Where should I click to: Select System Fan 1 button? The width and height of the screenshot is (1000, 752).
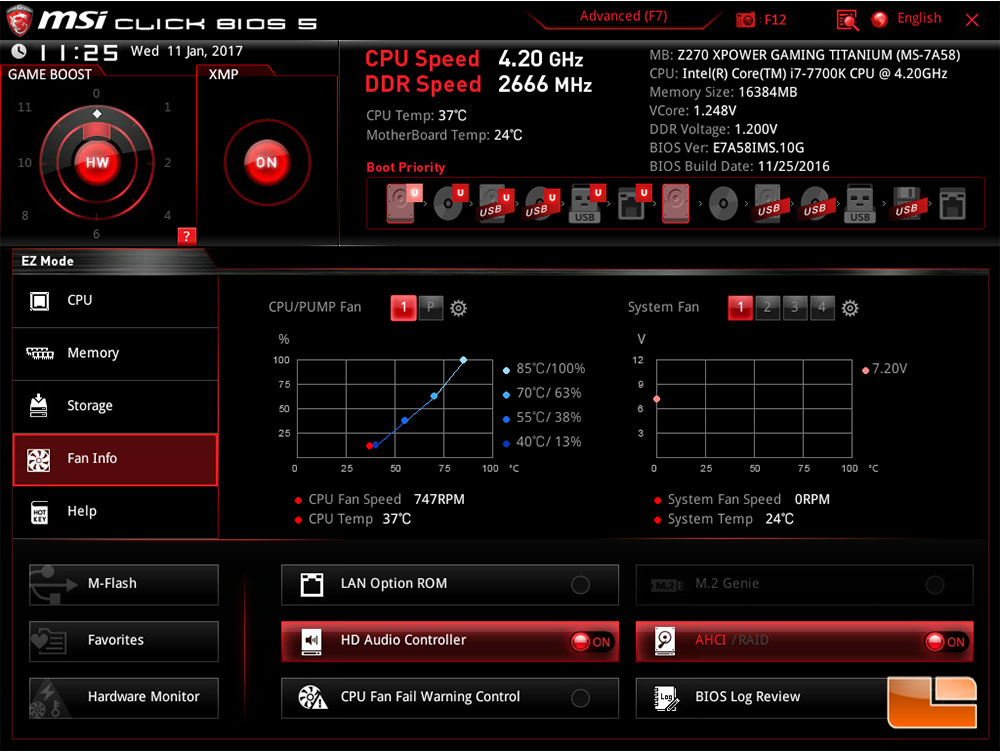(740, 308)
